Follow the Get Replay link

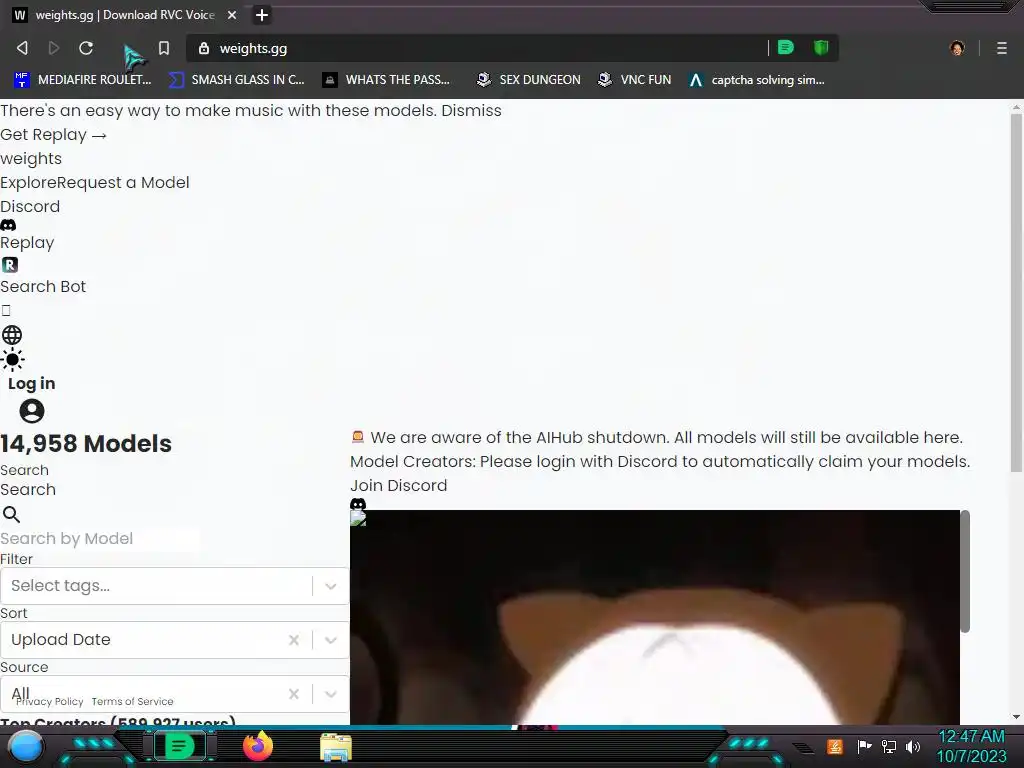(54, 135)
